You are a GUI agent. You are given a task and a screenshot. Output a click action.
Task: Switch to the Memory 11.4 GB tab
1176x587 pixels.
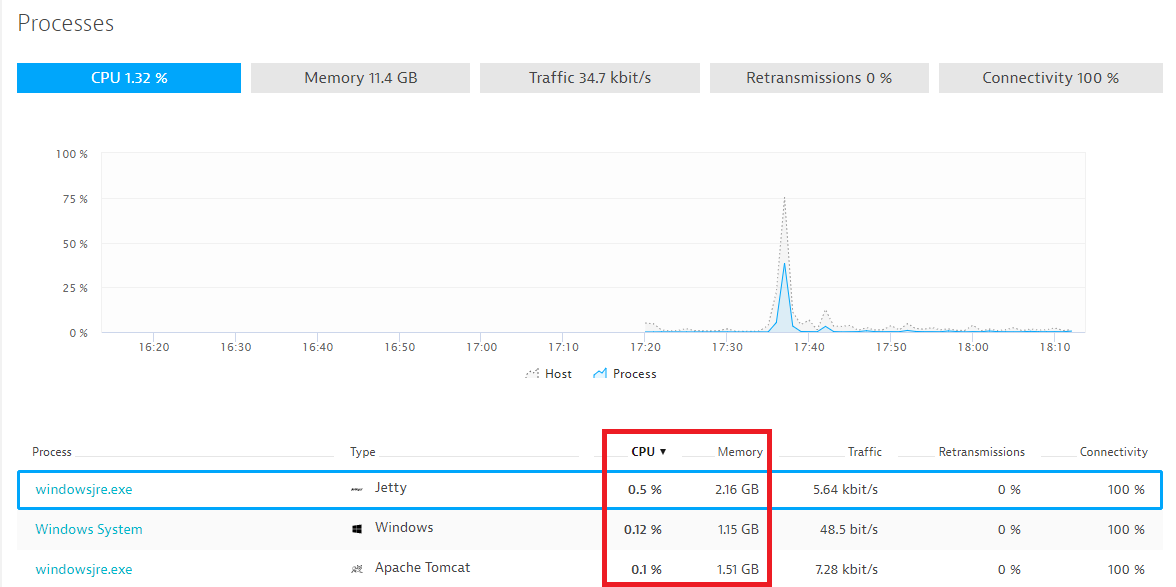[360, 78]
